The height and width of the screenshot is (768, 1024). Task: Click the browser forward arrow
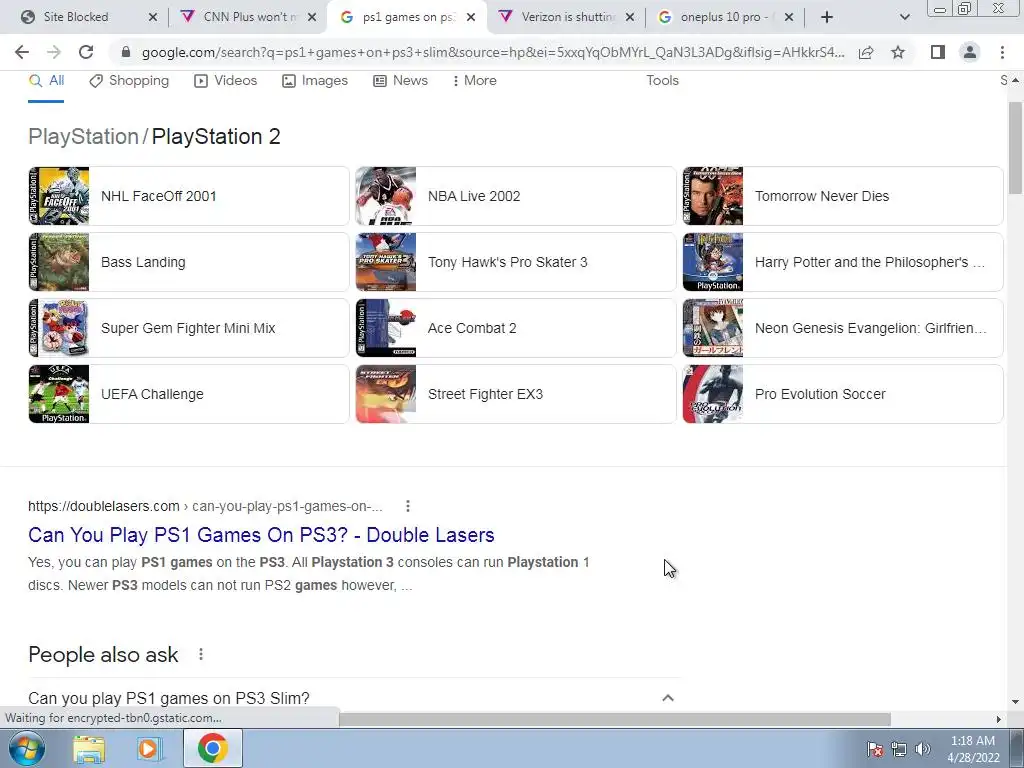pyautogui.click(x=54, y=52)
